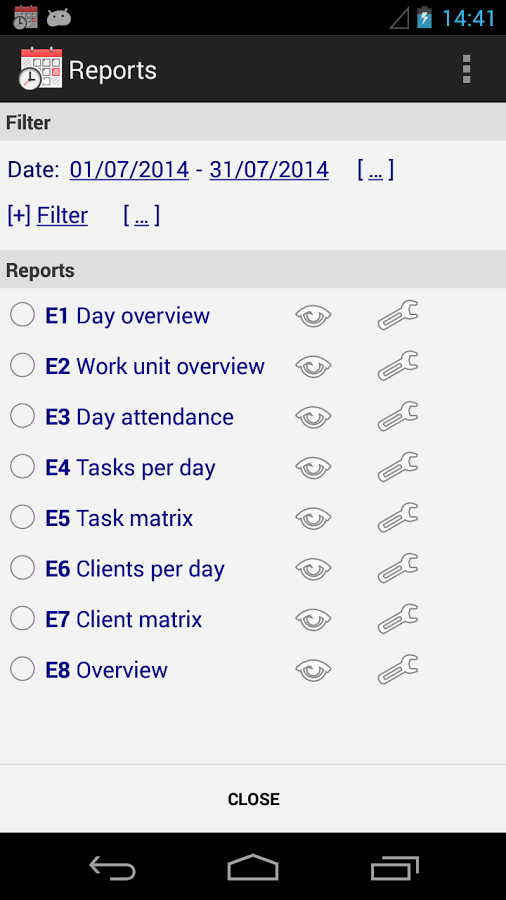Select the E1 Day overview radio button
The width and height of the screenshot is (506, 900).
click(x=22, y=315)
